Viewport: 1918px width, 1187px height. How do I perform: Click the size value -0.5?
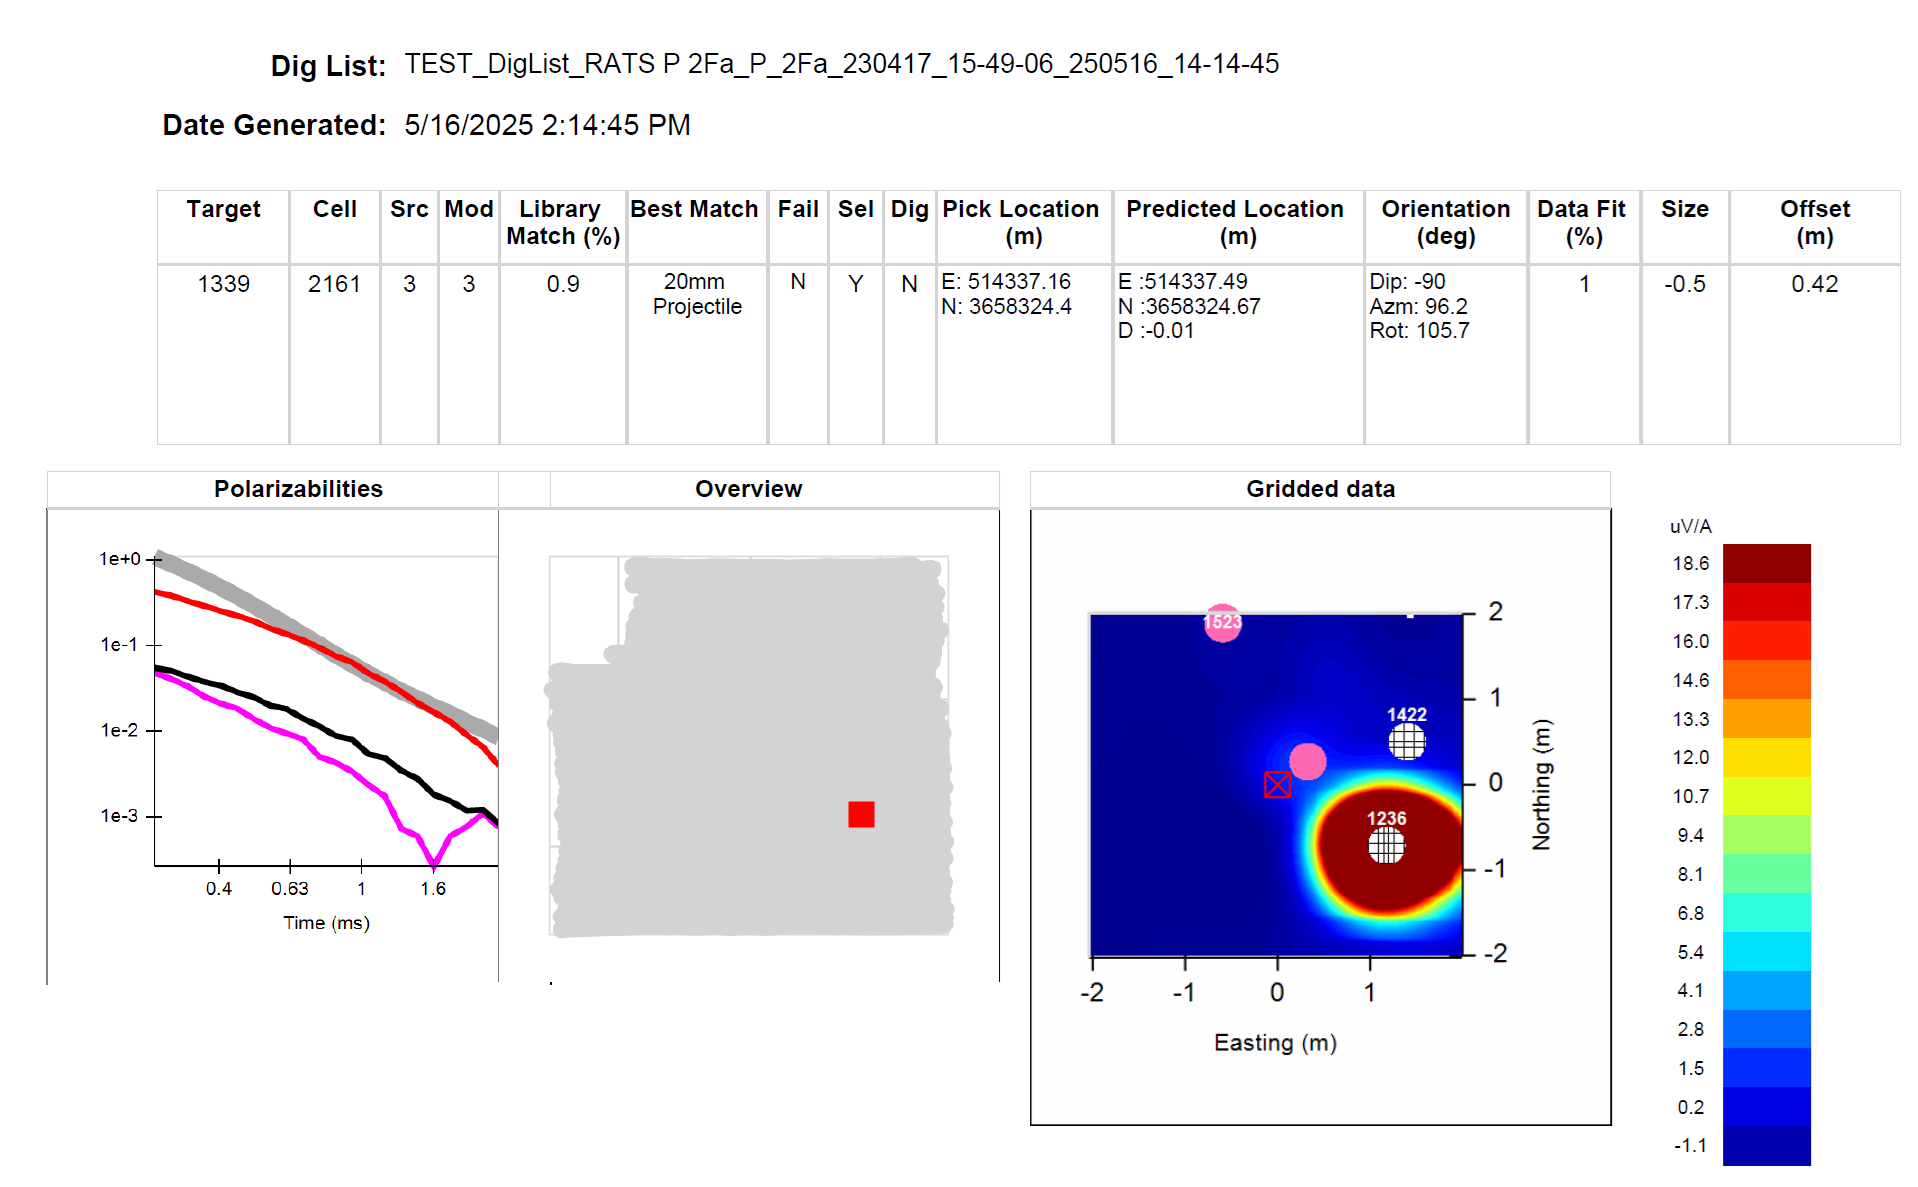1685,284
